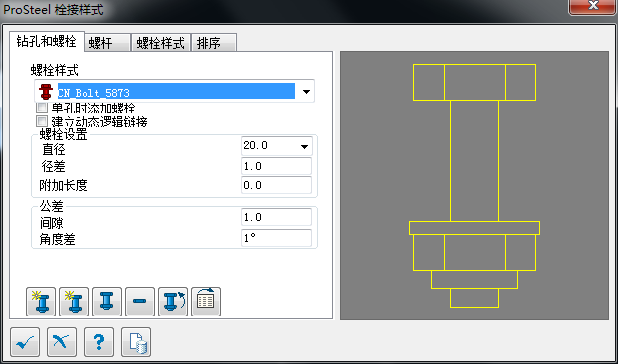Focus the 间隙 tolerance input field
Screen dimensions: 618x364
[276, 217]
